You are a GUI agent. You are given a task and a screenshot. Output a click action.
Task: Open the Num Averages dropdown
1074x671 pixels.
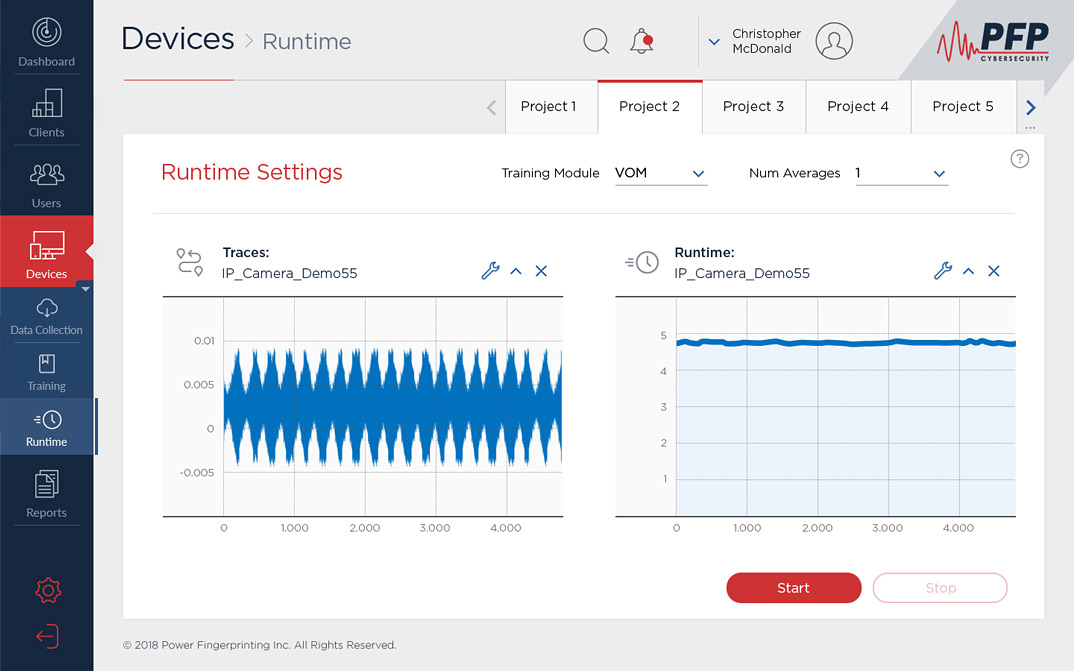pyautogui.click(x=901, y=173)
